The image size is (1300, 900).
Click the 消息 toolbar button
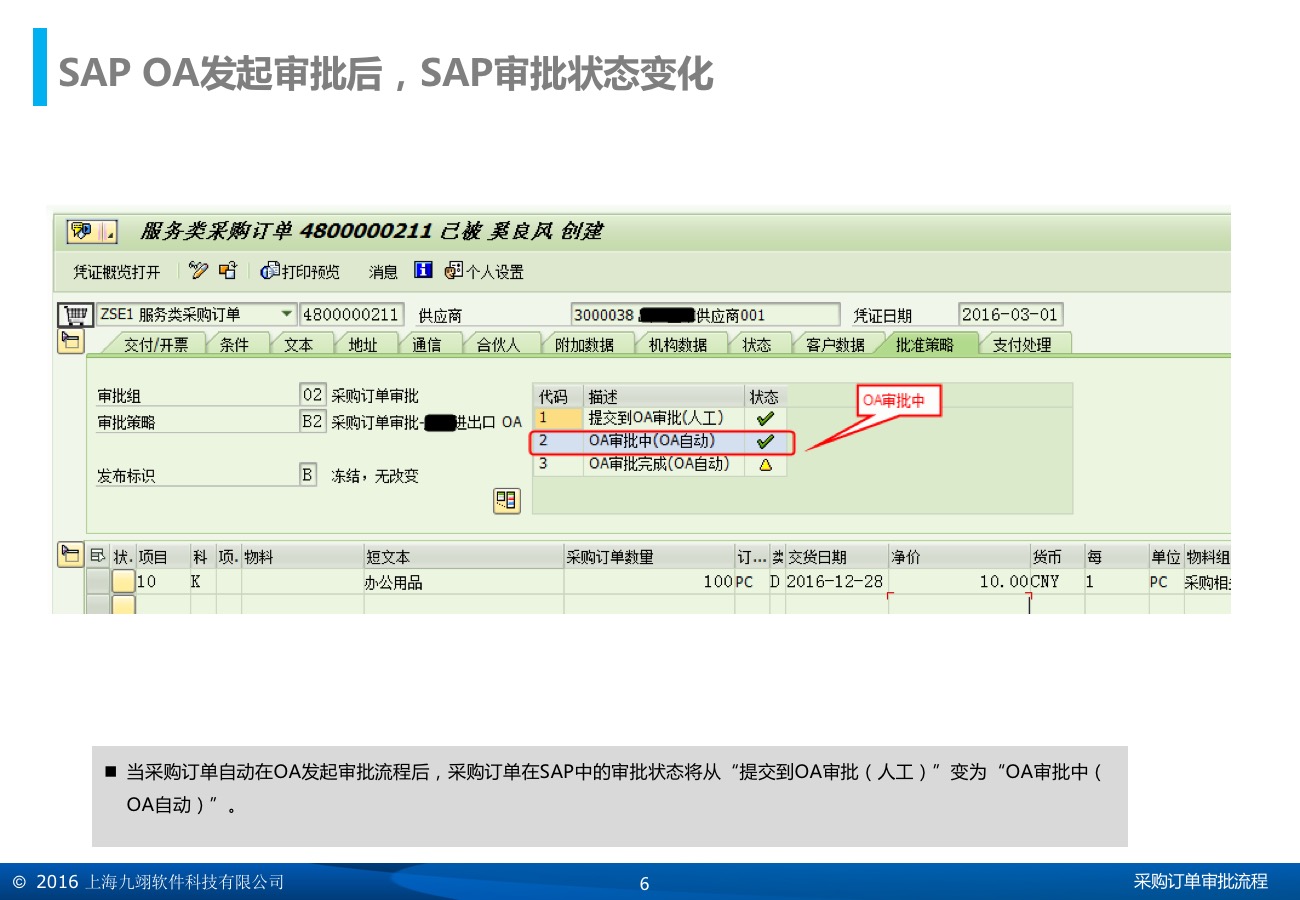click(383, 272)
